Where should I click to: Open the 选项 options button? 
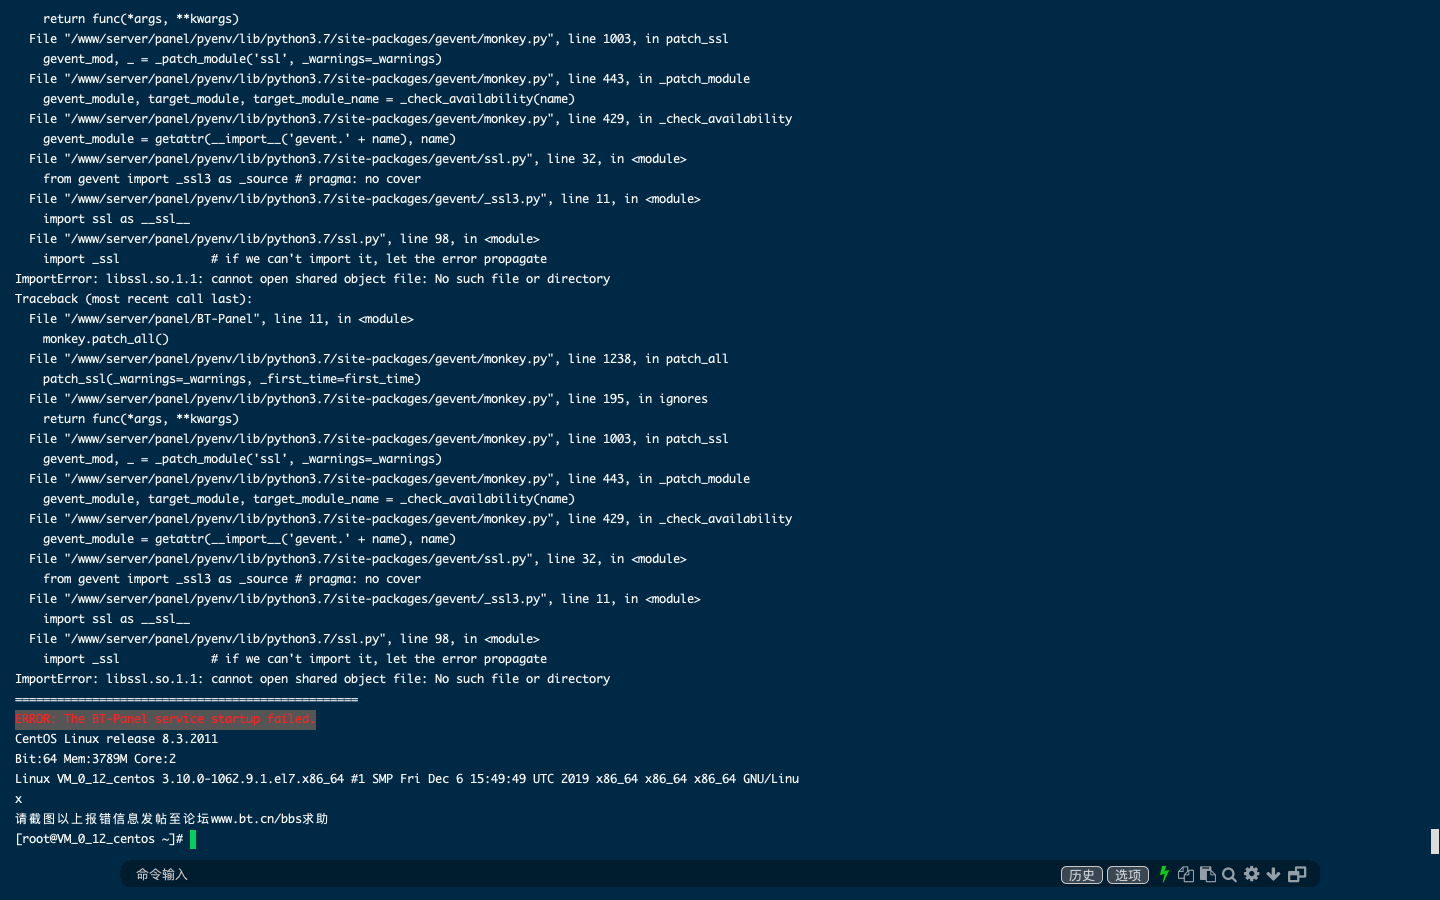[1128, 875]
